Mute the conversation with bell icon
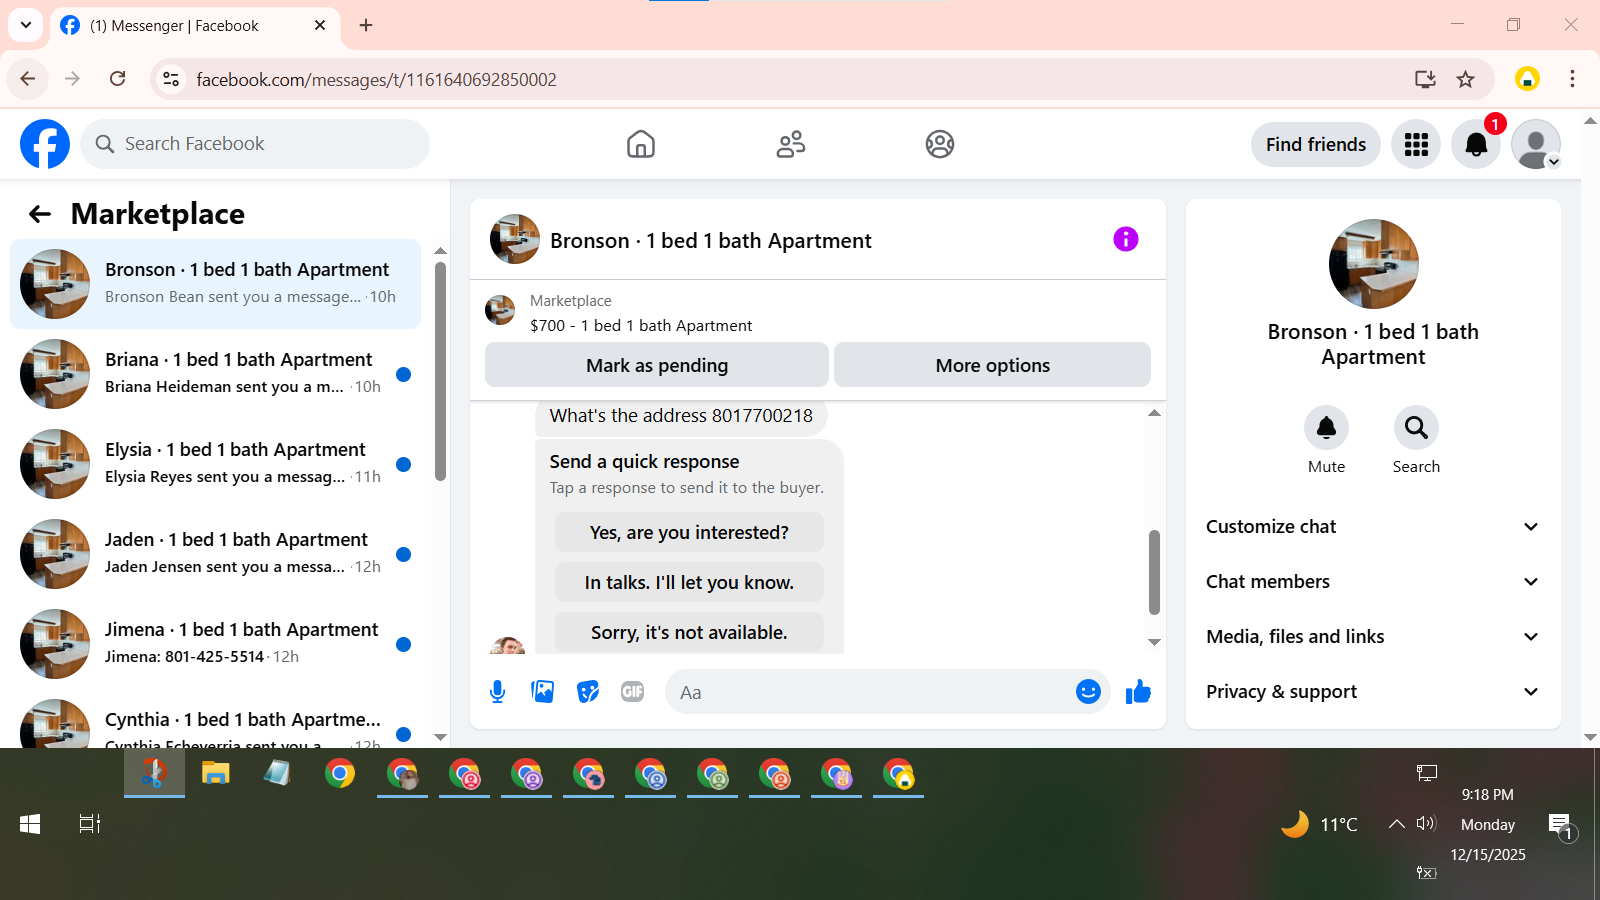Viewport: 1600px width, 900px height. (x=1326, y=428)
